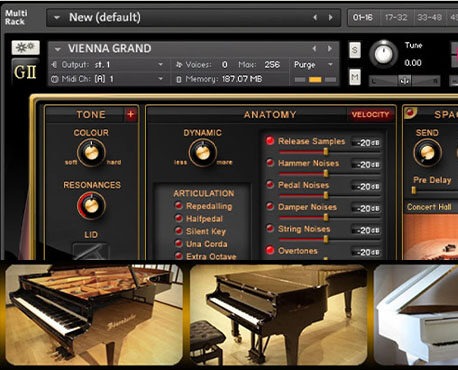Select the Bösendorfer piano photo thumbnail

94,315
